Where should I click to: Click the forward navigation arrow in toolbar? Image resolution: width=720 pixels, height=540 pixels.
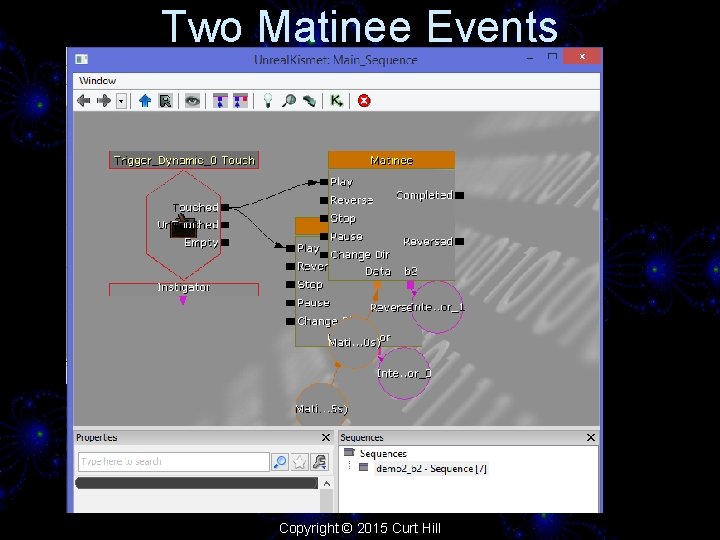click(104, 101)
